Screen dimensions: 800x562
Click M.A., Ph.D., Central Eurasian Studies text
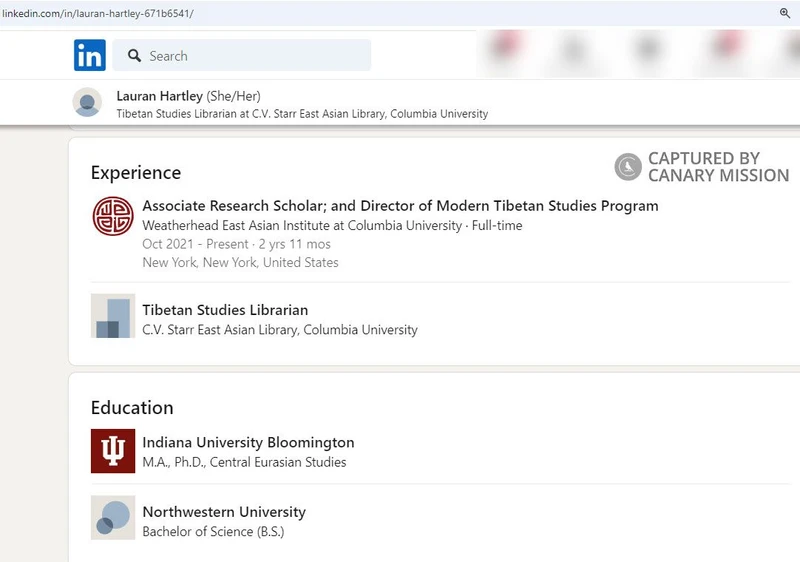244,462
